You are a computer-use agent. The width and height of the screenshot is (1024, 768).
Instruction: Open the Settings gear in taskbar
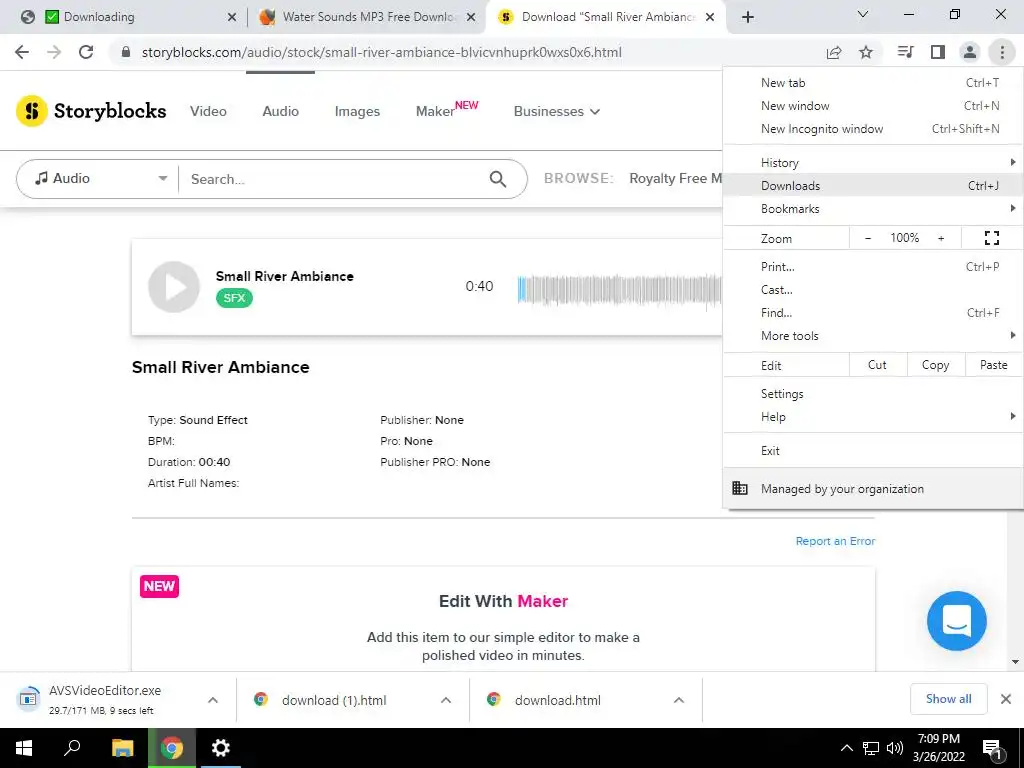point(221,748)
